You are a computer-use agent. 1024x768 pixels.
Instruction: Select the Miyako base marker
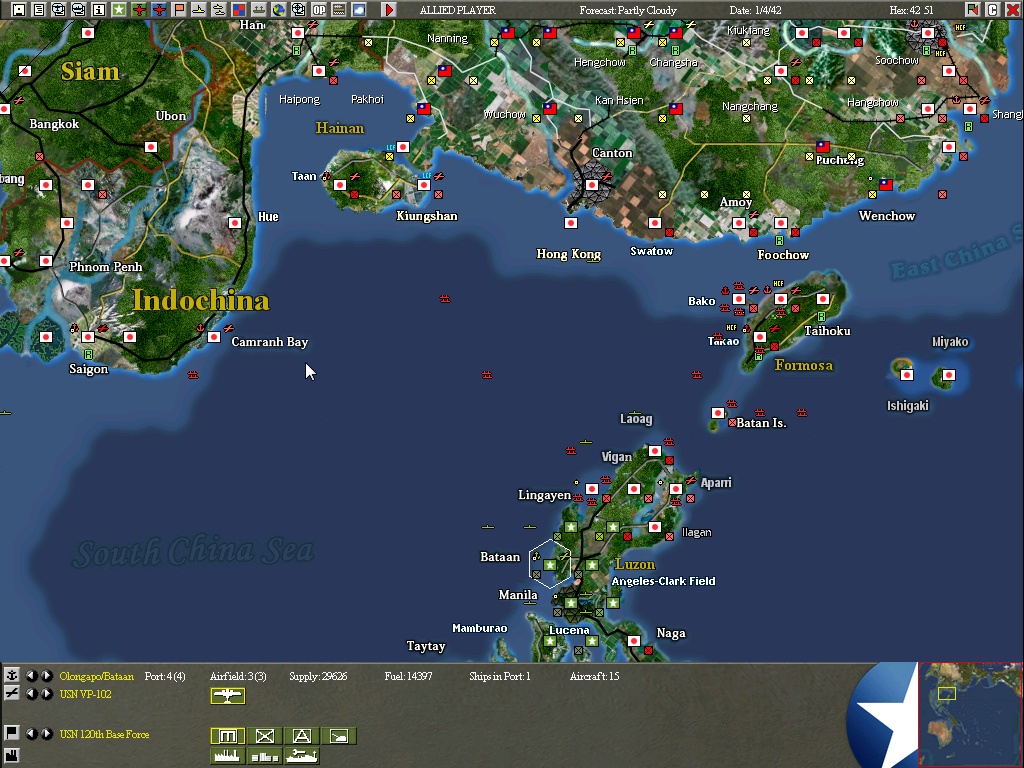(x=948, y=375)
